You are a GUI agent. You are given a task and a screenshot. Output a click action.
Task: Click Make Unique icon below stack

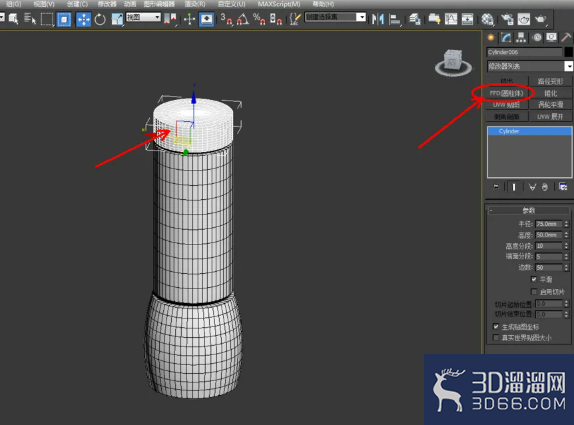point(532,187)
